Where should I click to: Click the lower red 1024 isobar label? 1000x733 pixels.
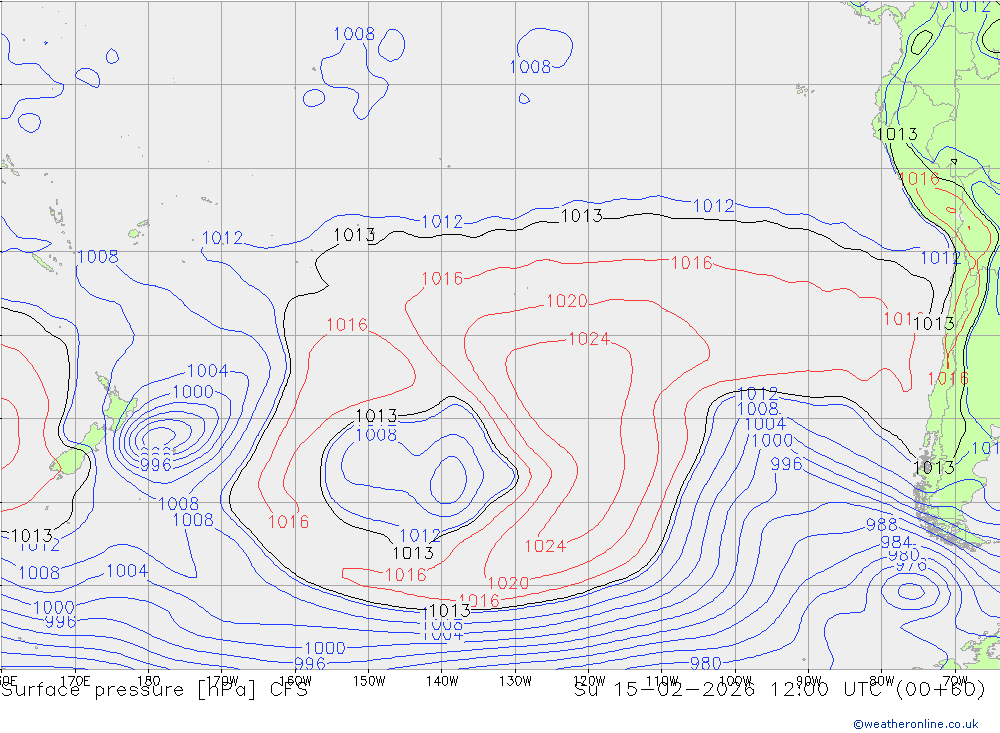[545, 546]
